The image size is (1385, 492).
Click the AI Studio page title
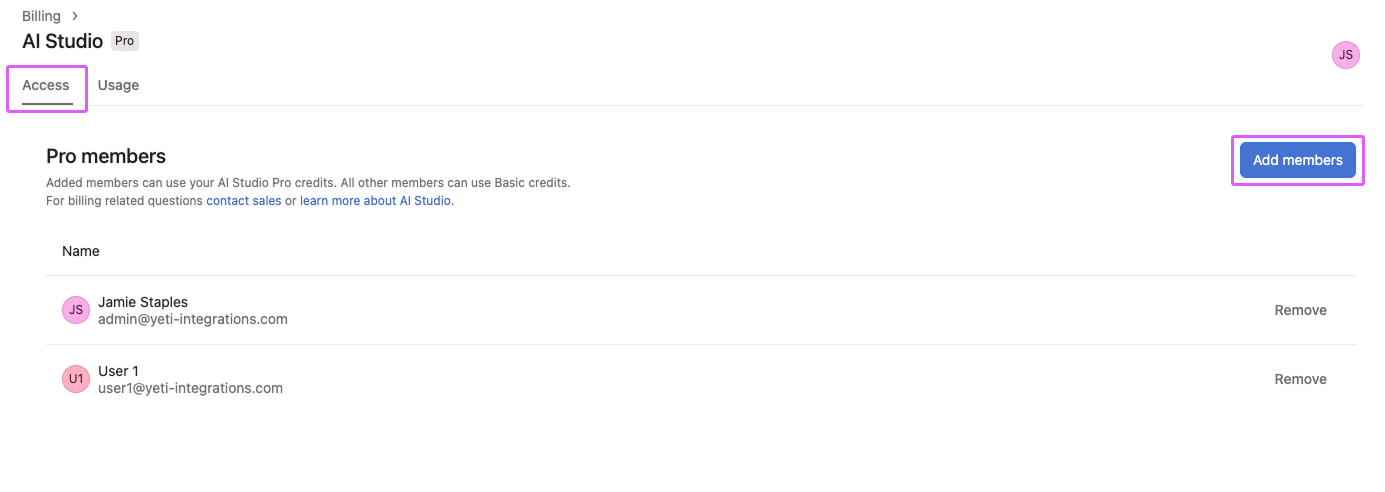[x=62, y=41]
